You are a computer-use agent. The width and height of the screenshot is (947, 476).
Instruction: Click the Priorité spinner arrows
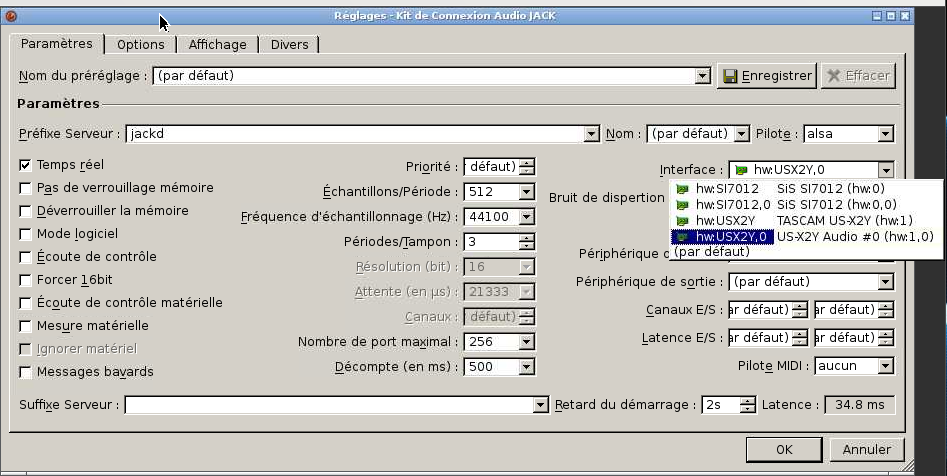527,167
